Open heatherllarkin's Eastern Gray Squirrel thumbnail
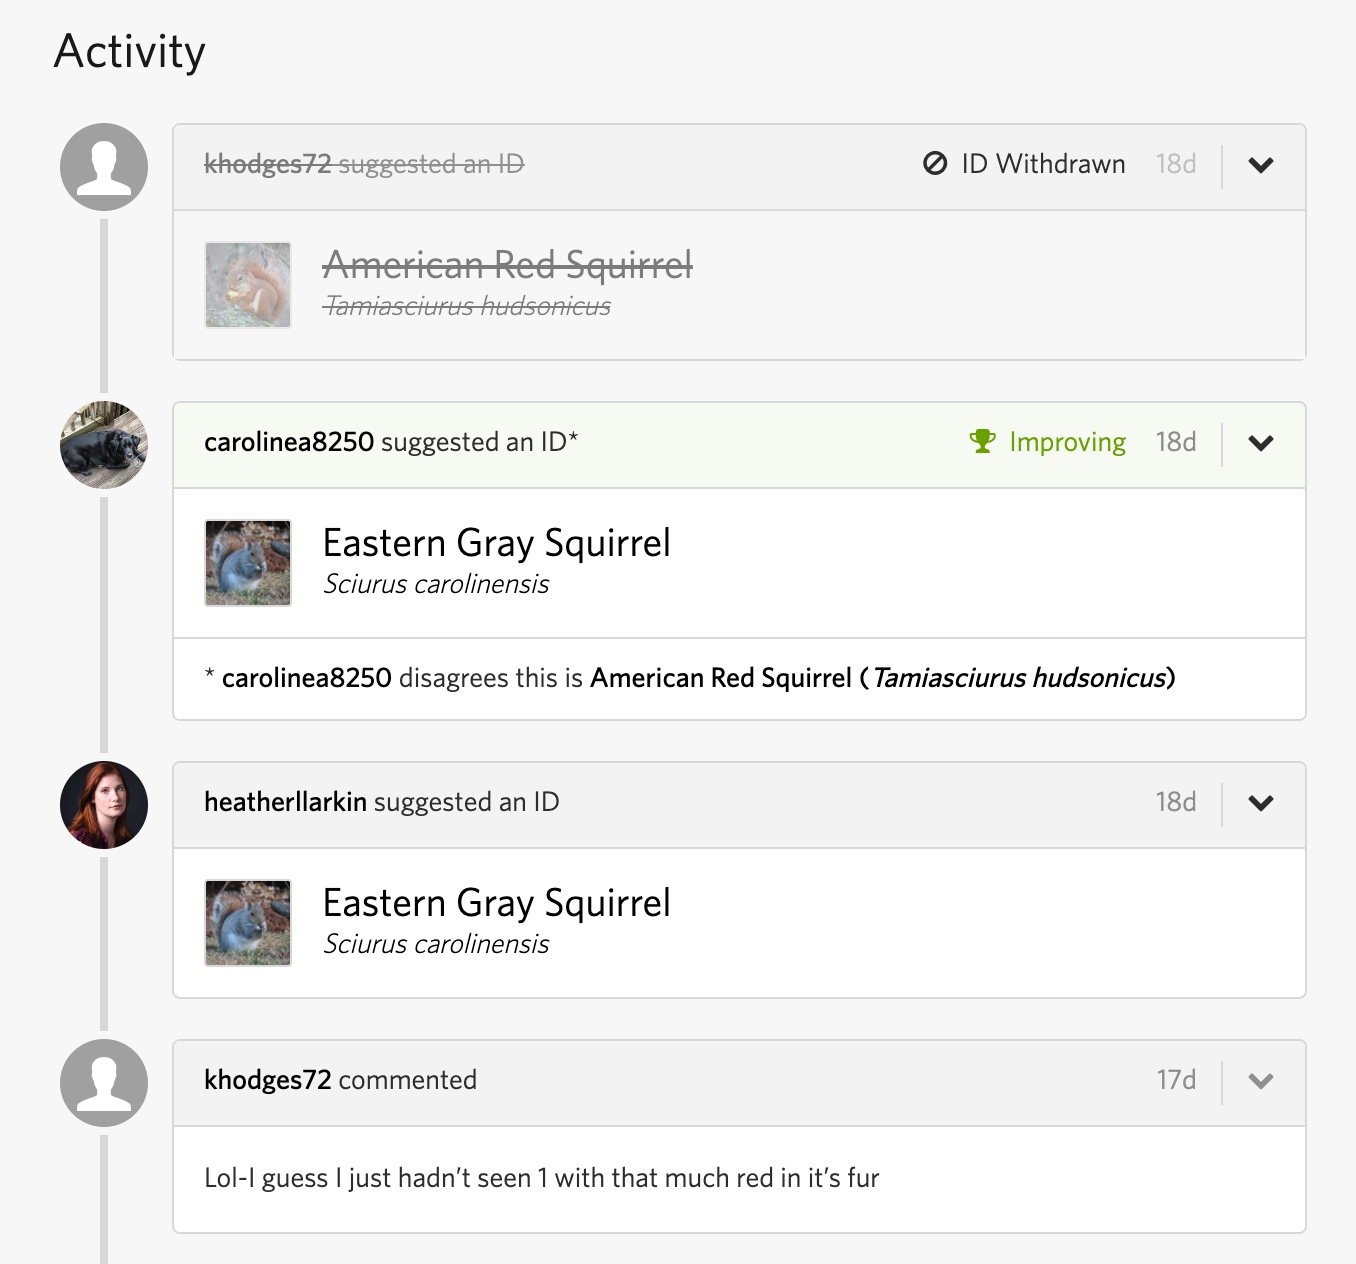 click(x=248, y=923)
